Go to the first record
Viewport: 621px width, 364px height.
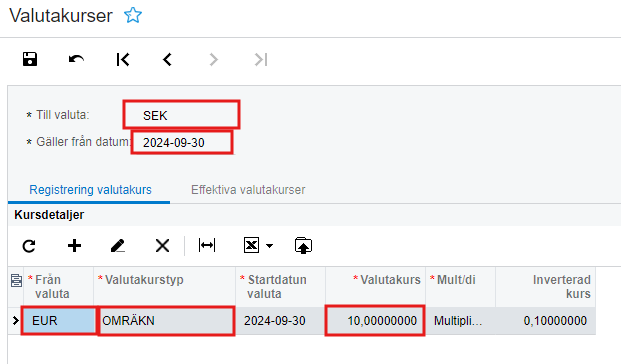coord(123,60)
